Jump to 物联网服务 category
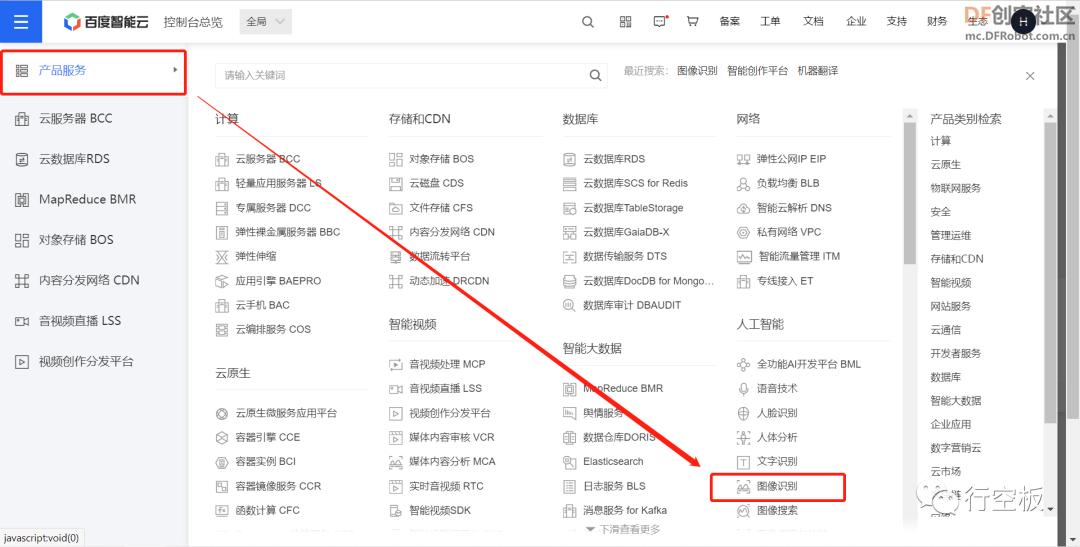The image size is (1080, 547). click(x=955, y=188)
